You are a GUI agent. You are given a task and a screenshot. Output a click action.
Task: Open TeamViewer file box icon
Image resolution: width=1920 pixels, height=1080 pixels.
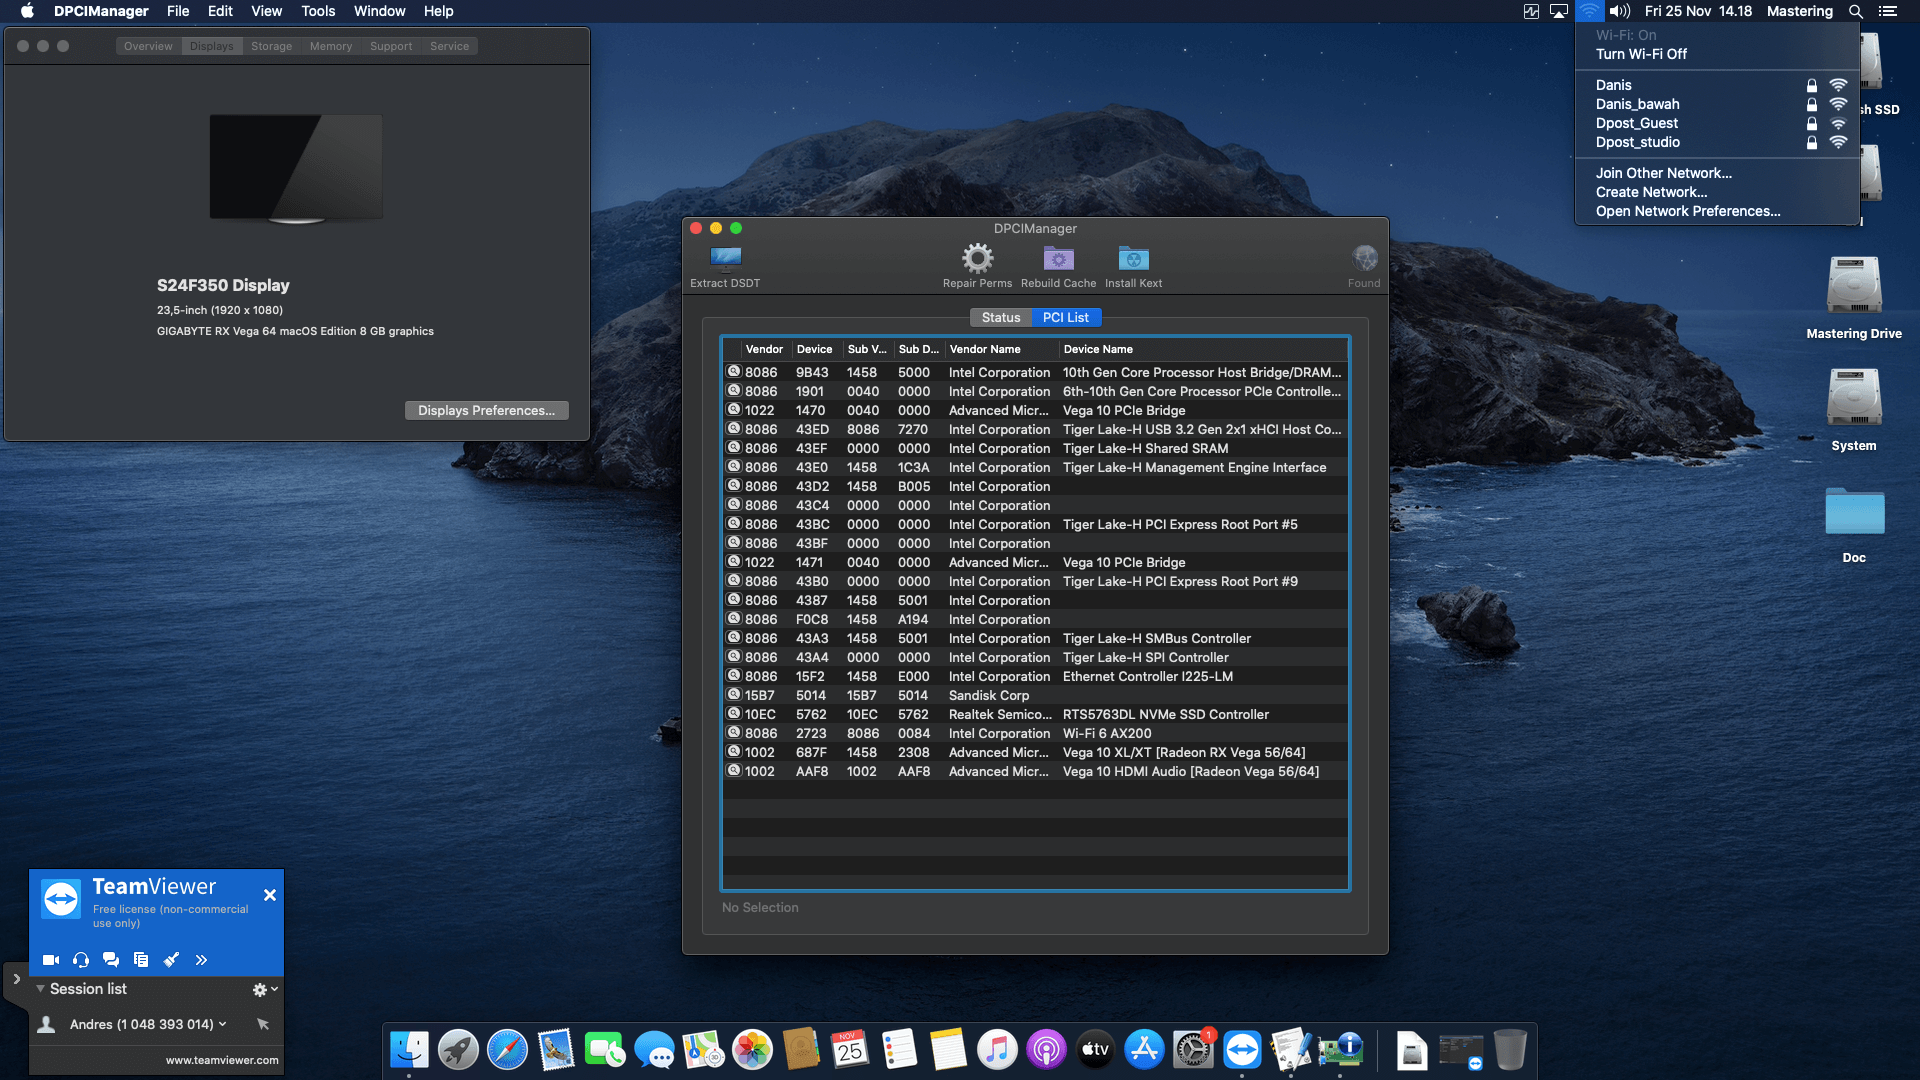(x=141, y=960)
